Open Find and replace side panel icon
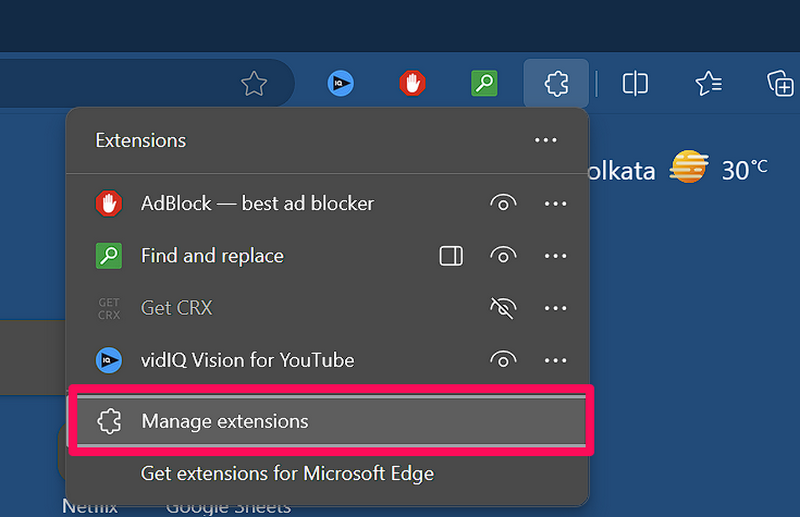 (x=451, y=256)
